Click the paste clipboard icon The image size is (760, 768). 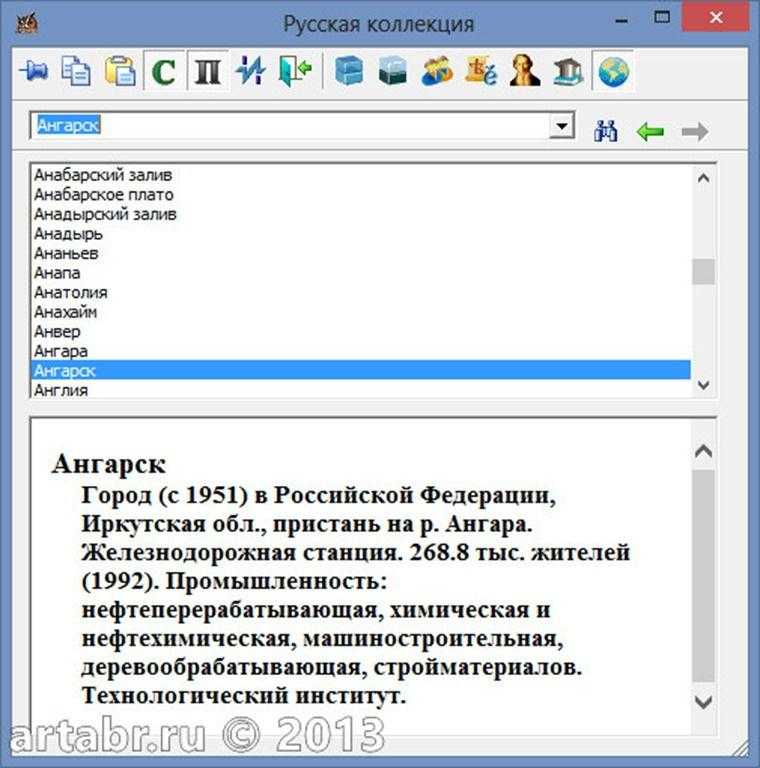(x=120, y=71)
